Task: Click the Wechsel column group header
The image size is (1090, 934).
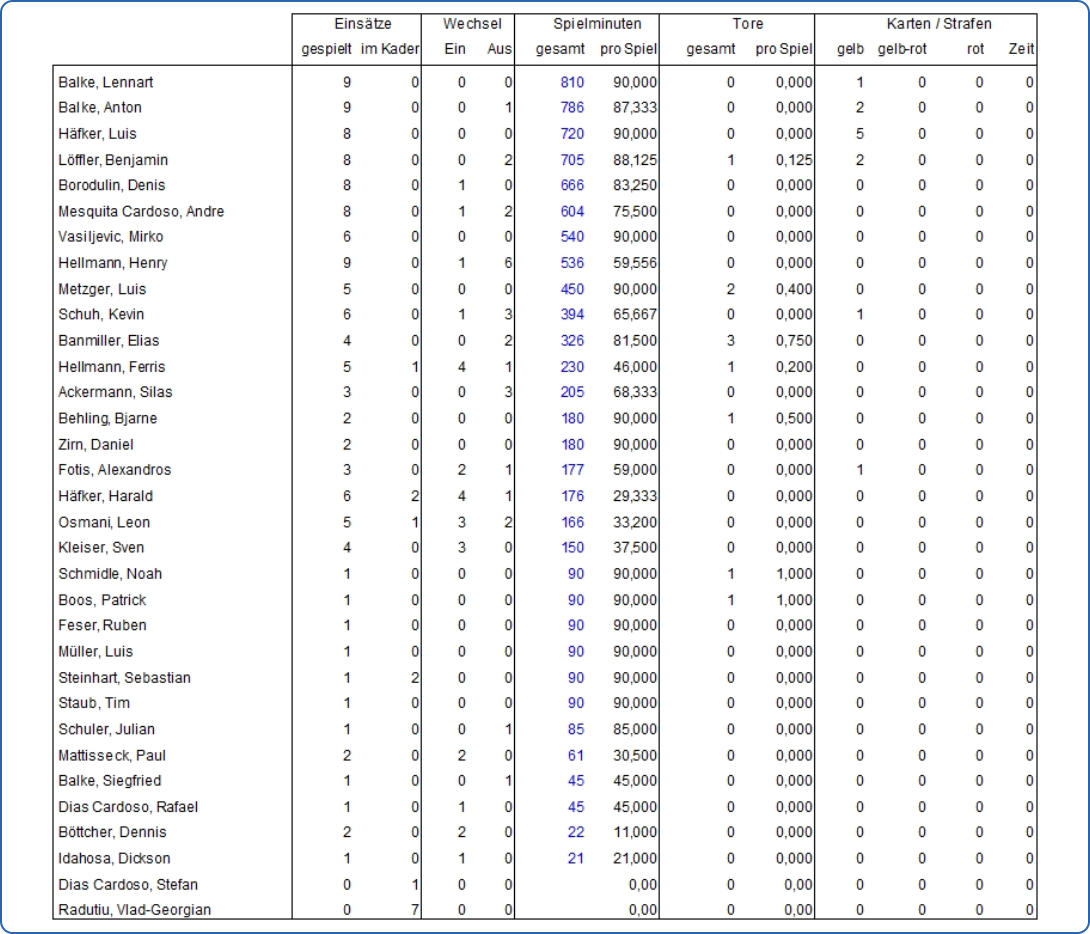Action: click(472, 24)
